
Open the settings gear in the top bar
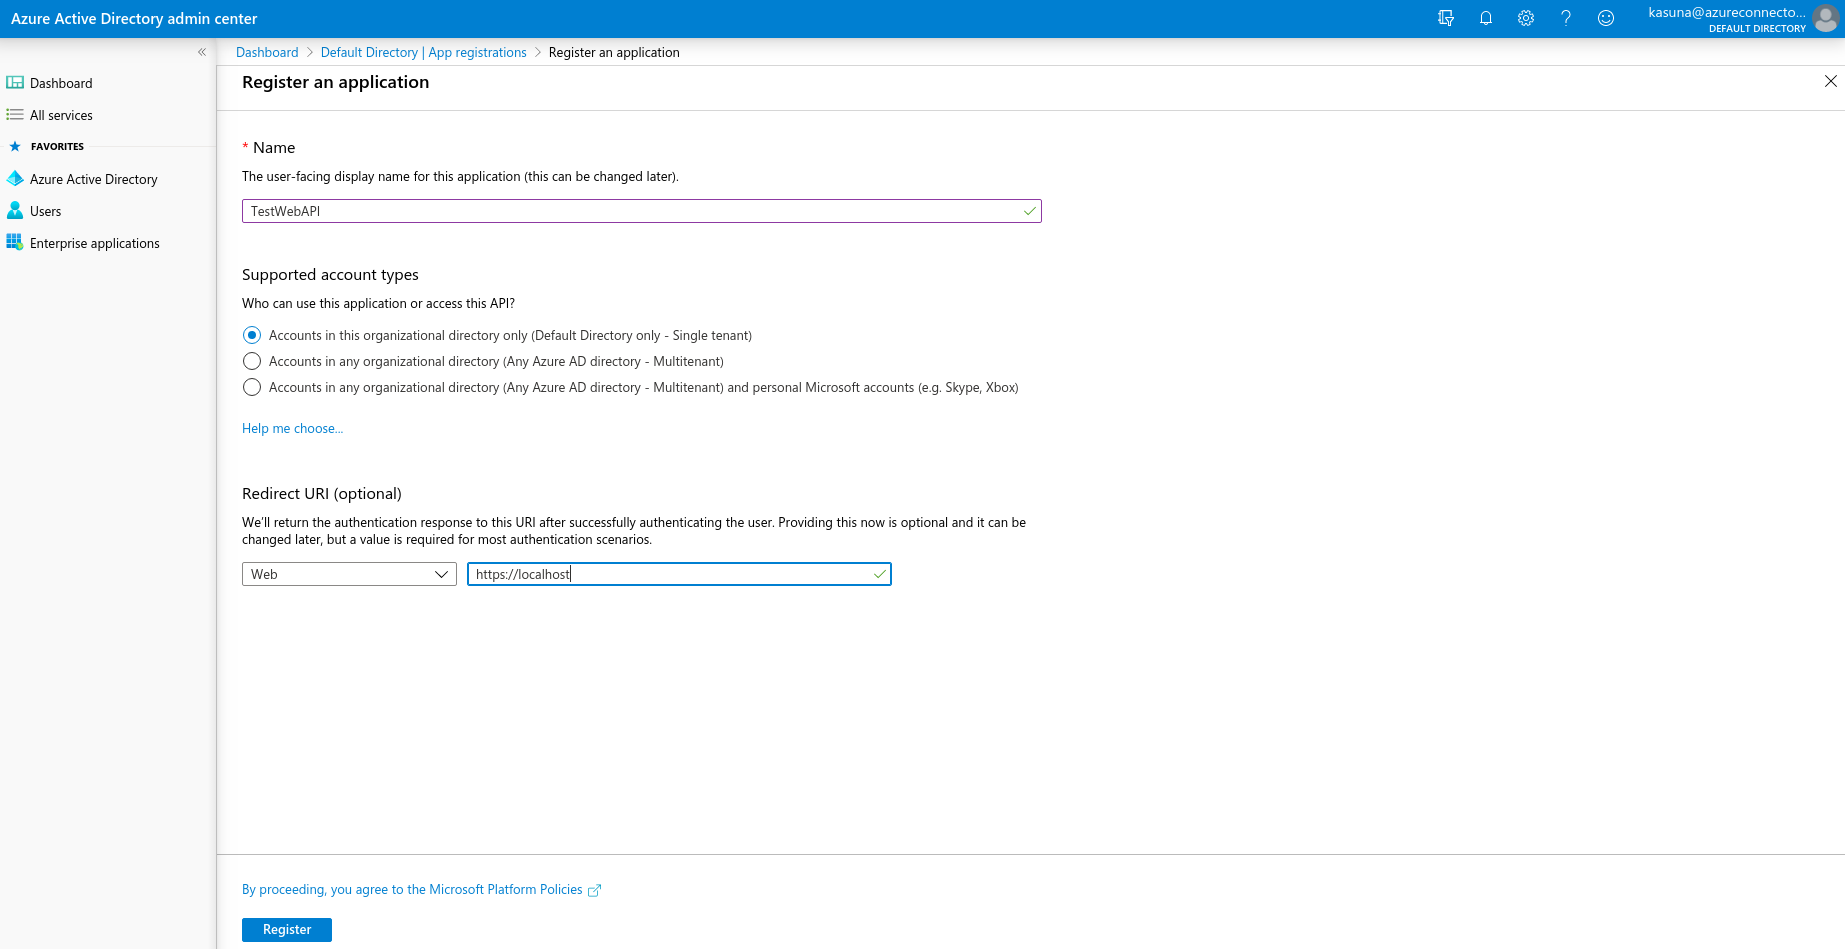point(1526,18)
